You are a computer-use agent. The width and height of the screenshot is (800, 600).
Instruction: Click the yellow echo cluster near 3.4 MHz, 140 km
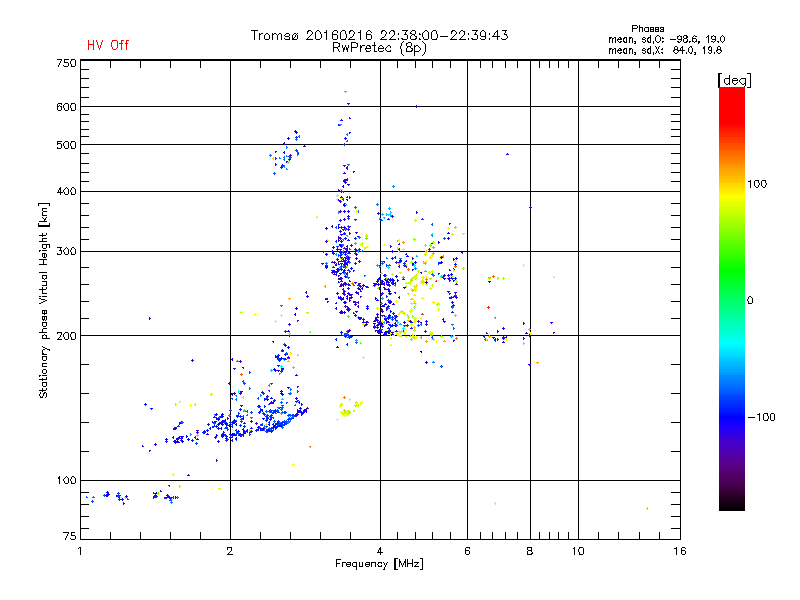(x=348, y=408)
